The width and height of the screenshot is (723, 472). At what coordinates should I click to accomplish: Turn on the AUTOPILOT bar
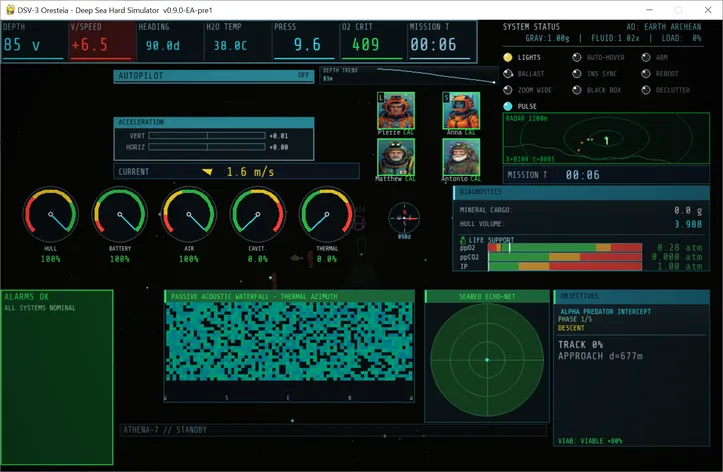[213, 76]
